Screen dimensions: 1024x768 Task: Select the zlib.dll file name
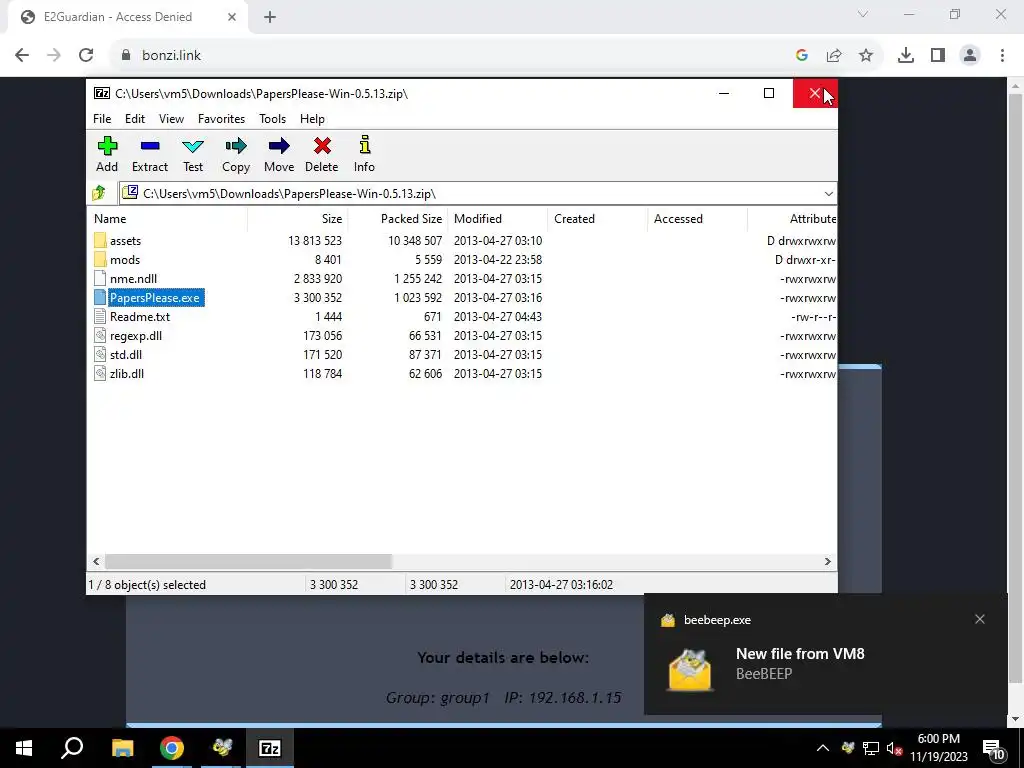[x=127, y=374]
